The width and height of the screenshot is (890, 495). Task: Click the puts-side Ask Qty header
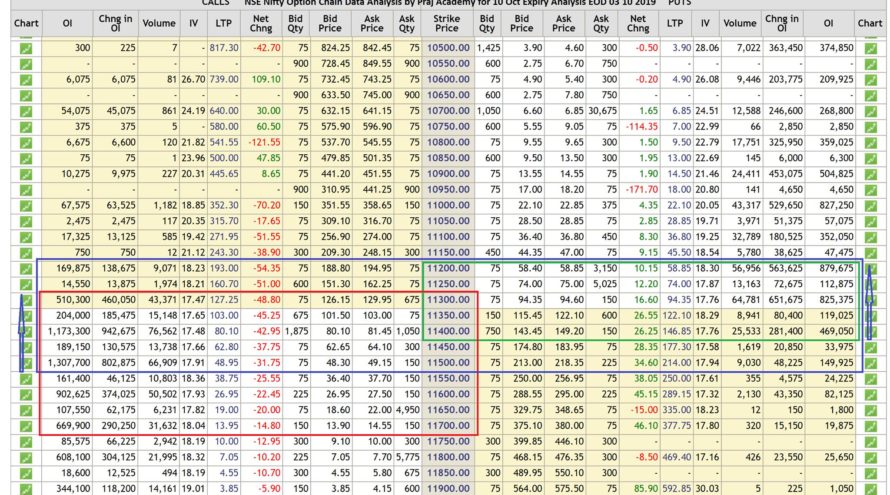601,23
